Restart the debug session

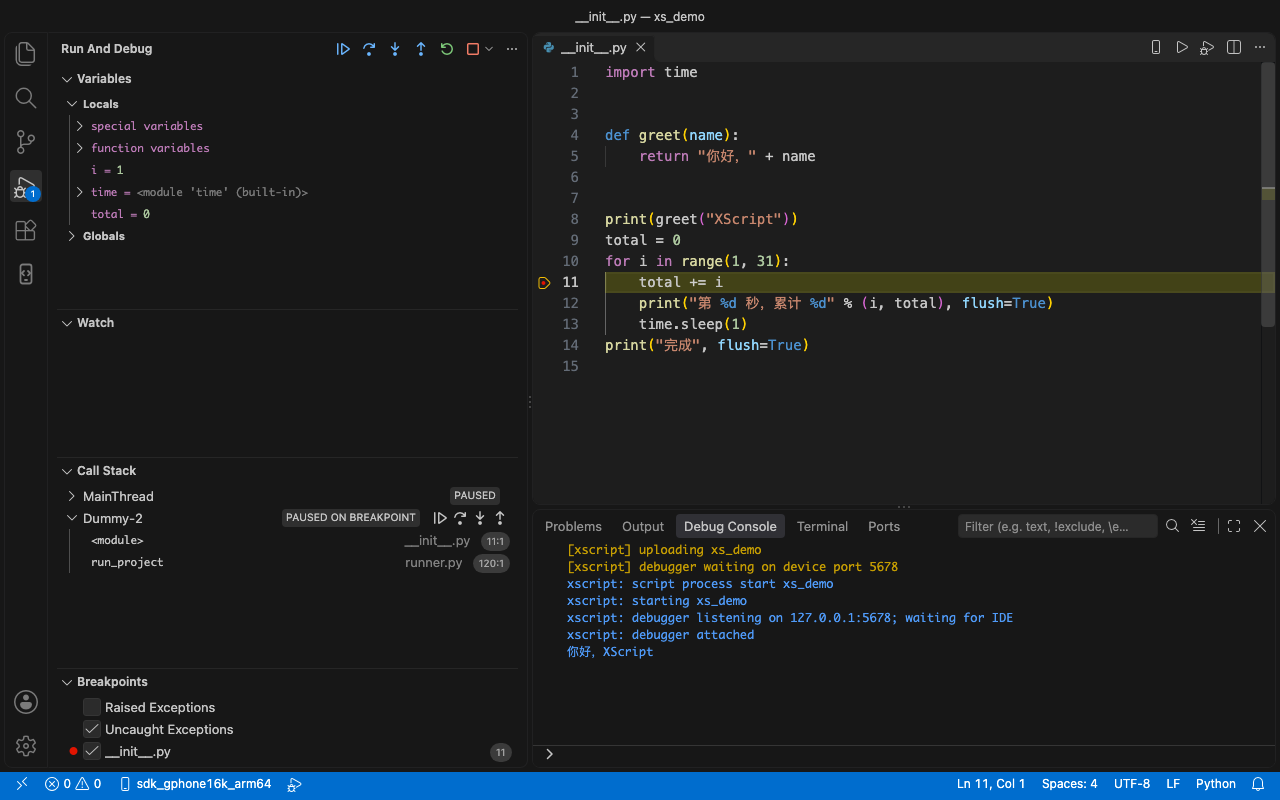[x=447, y=49]
